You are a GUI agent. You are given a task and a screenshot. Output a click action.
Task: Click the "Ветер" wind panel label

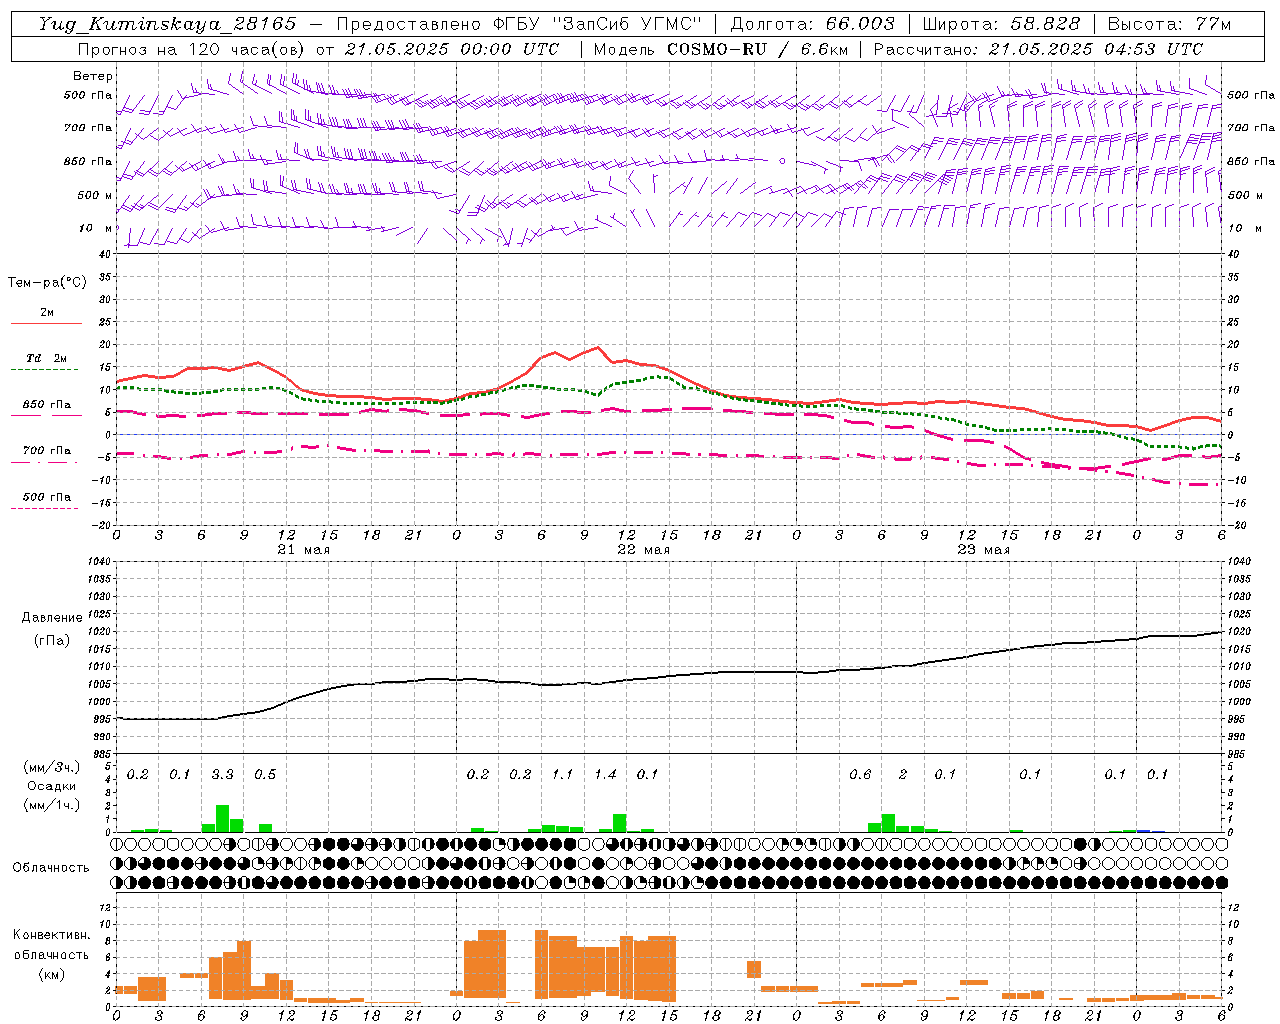click(93, 76)
